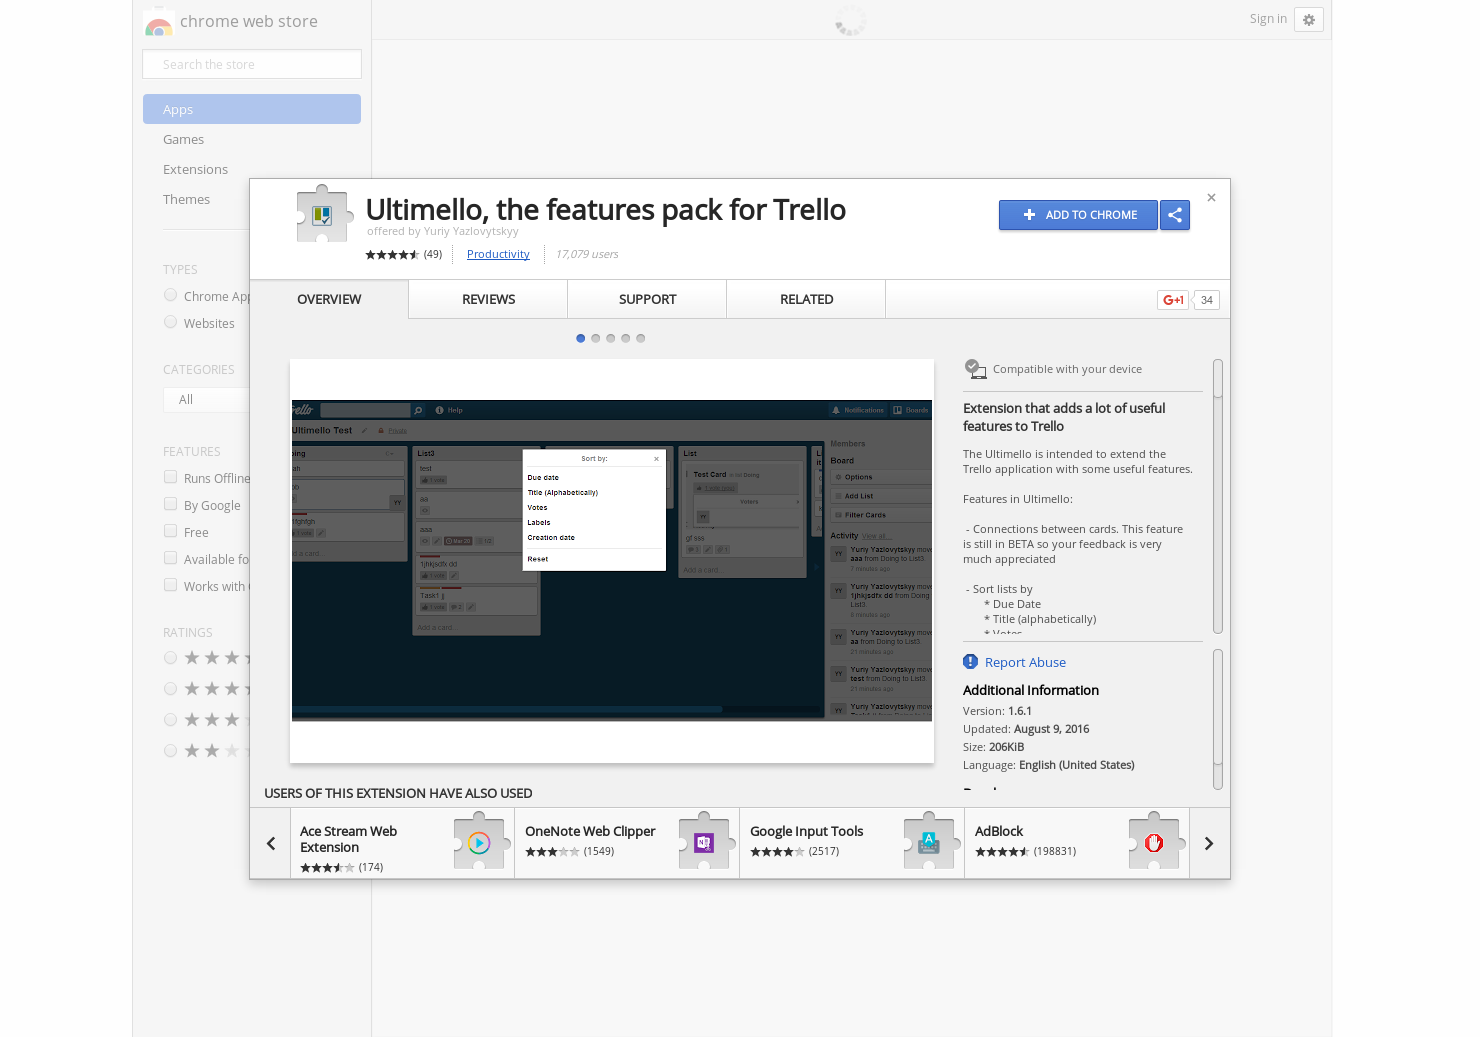The width and height of the screenshot is (1480, 1037).
Task: Open the Productivity category link
Action: pyautogui.click(x=498, y=254)
